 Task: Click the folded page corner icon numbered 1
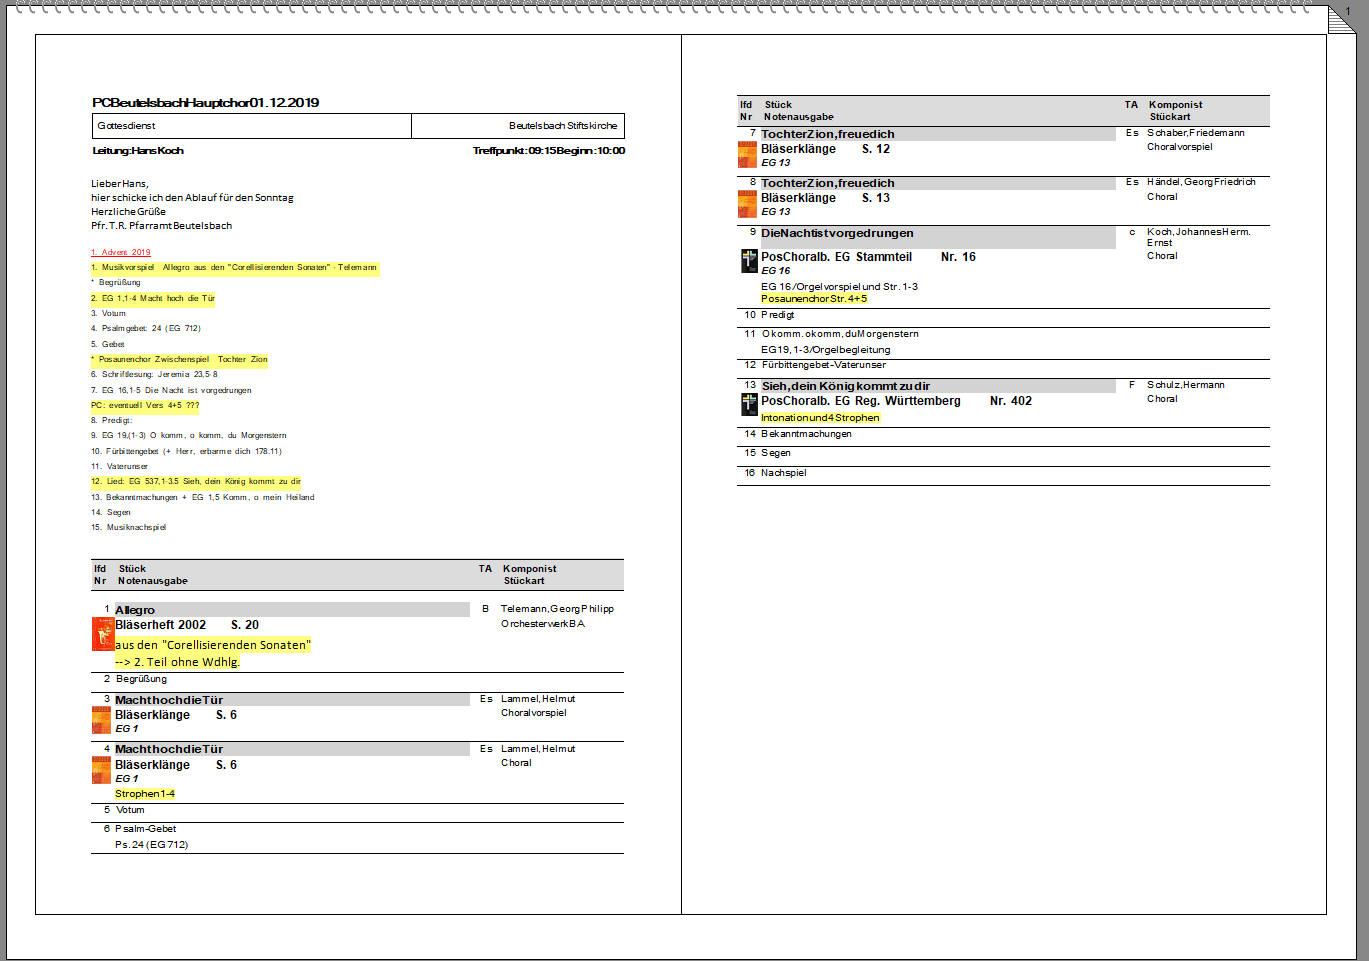[x=1341, y=18]
